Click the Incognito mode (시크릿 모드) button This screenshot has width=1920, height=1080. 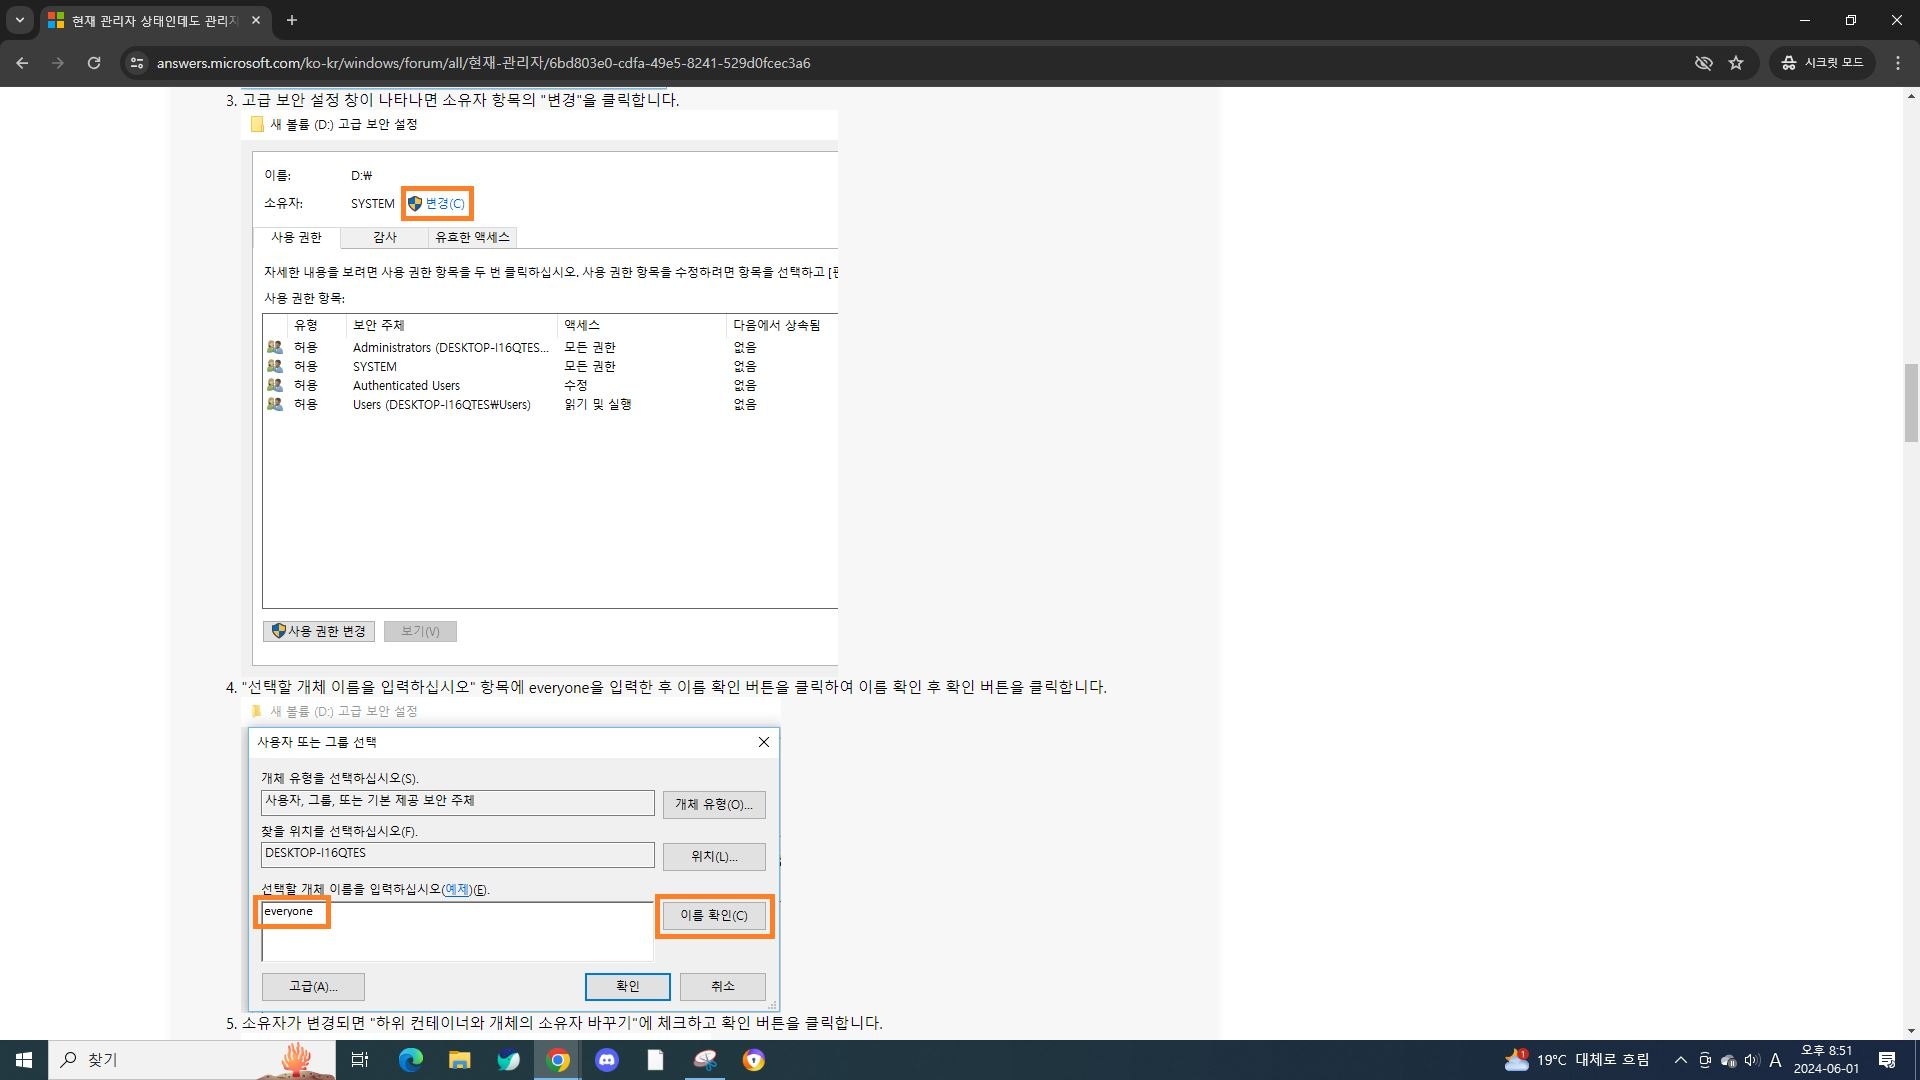pos(1822,63)
